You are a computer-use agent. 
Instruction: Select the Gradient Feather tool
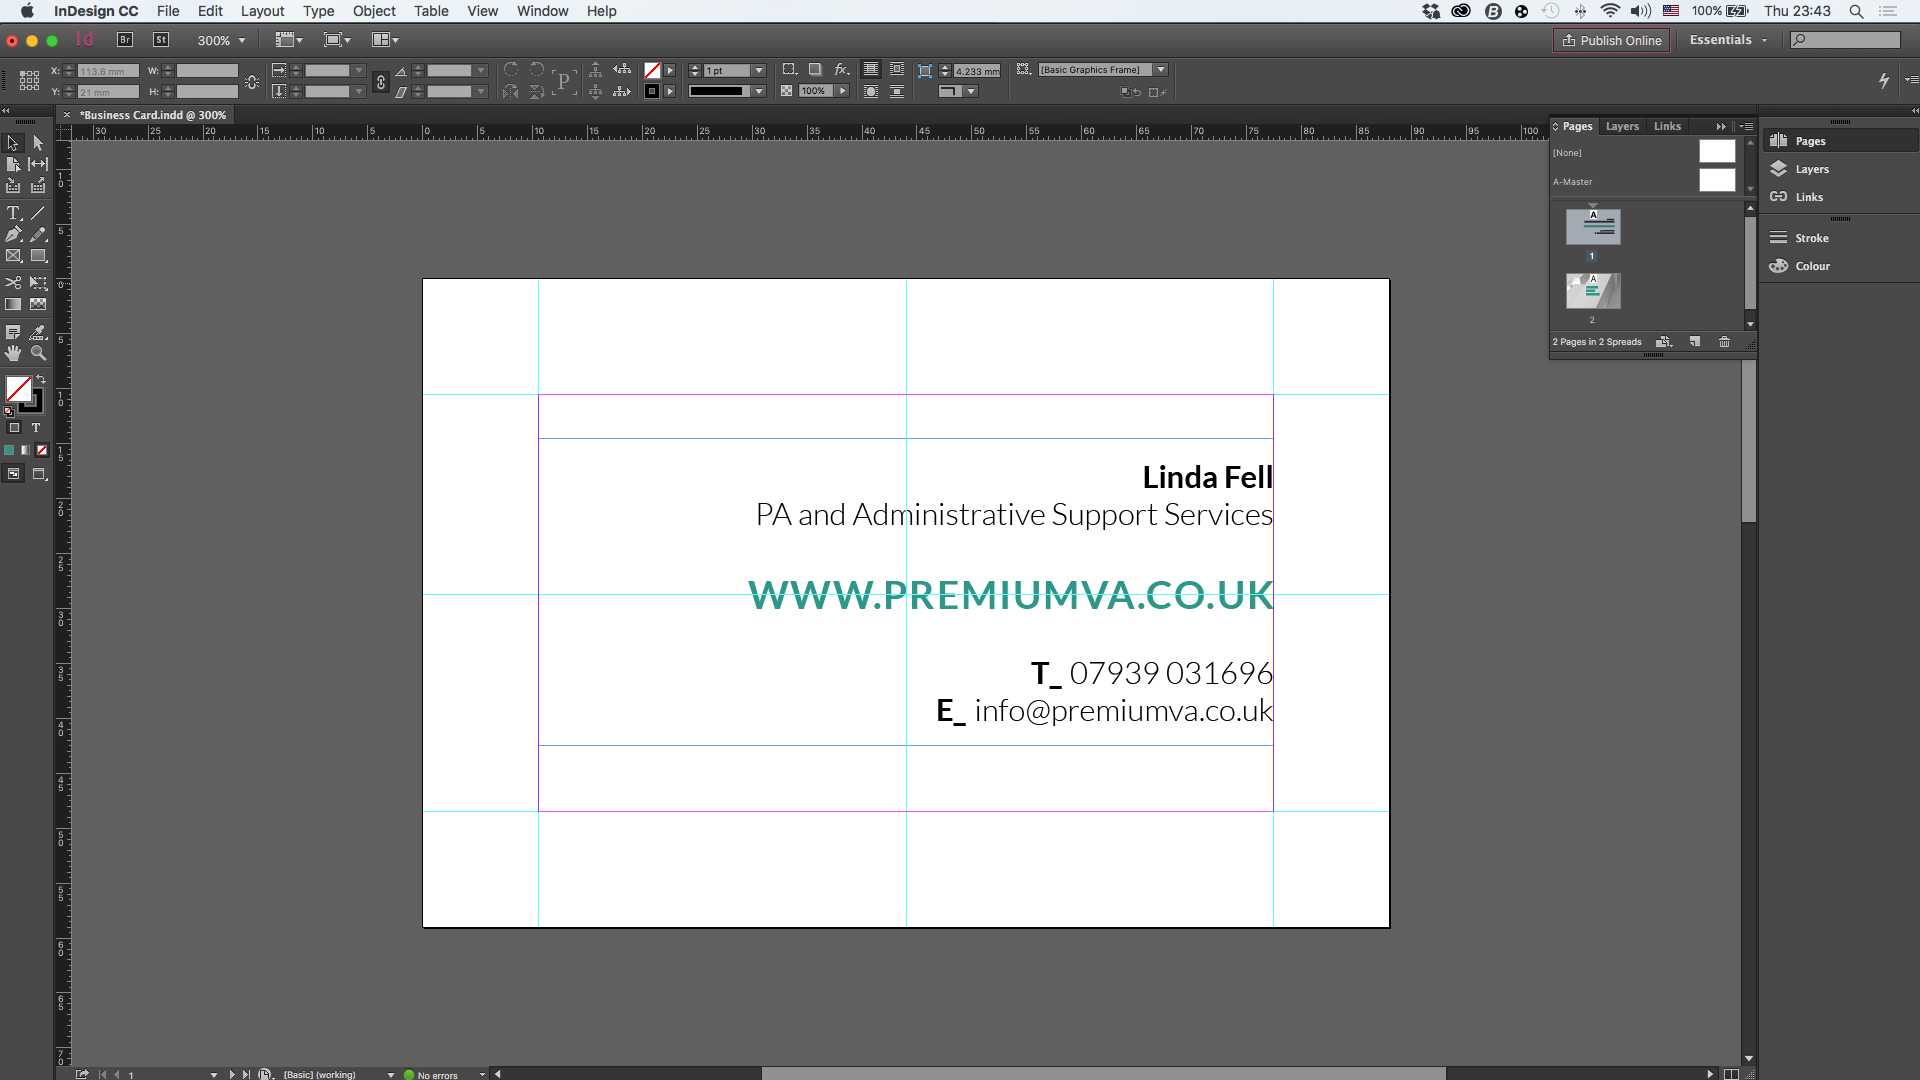pos(38,304)
